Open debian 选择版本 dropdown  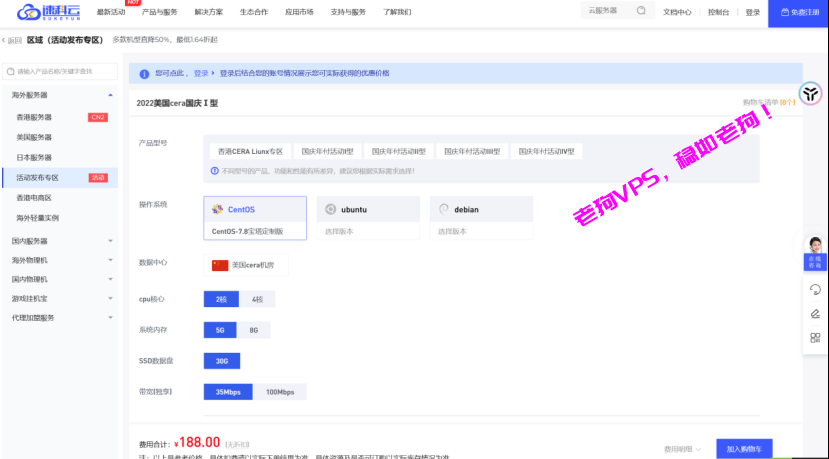481,231
